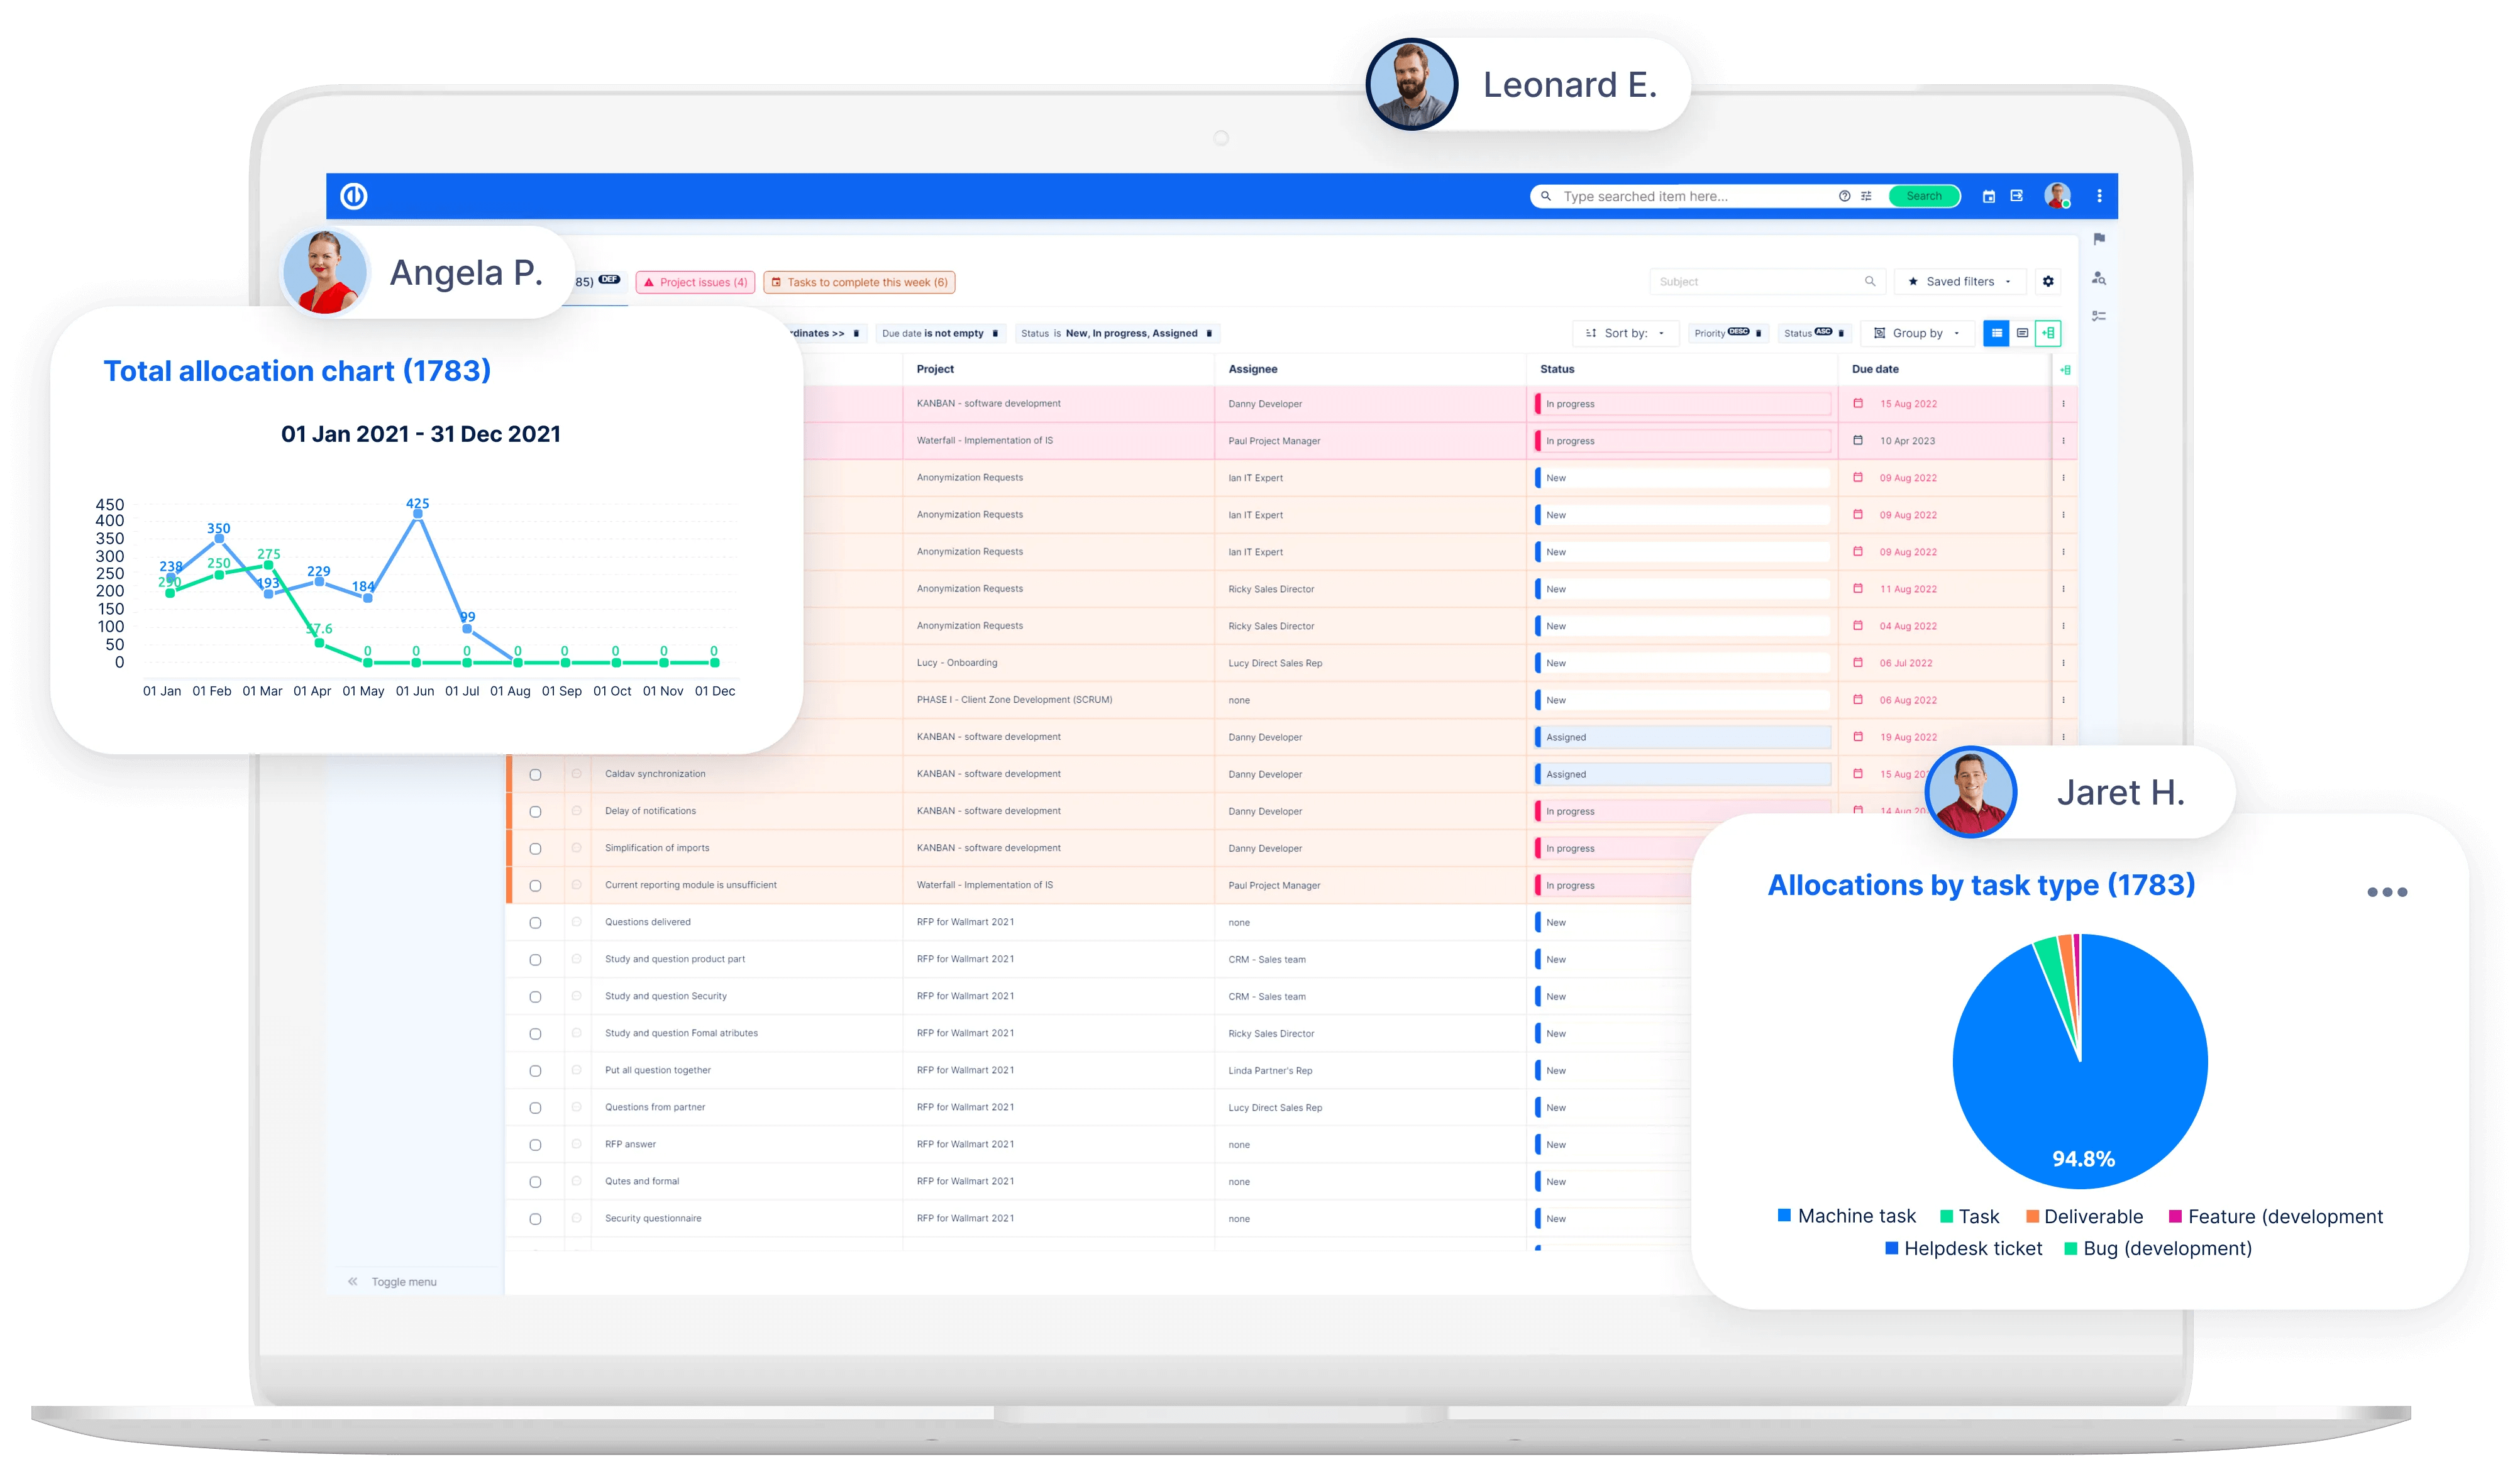The height and width of the screenshot is (1457, 2520).
Task: Select the Security questionnaire row checkbox
Action: click(x=535, y=1219)
